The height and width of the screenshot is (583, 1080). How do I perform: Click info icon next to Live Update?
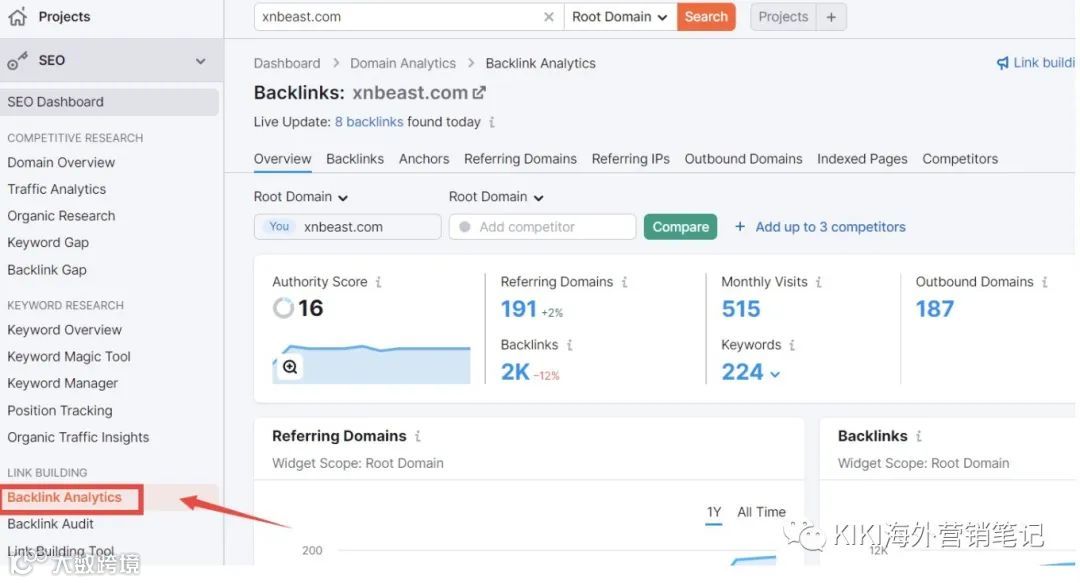point(492,122)
